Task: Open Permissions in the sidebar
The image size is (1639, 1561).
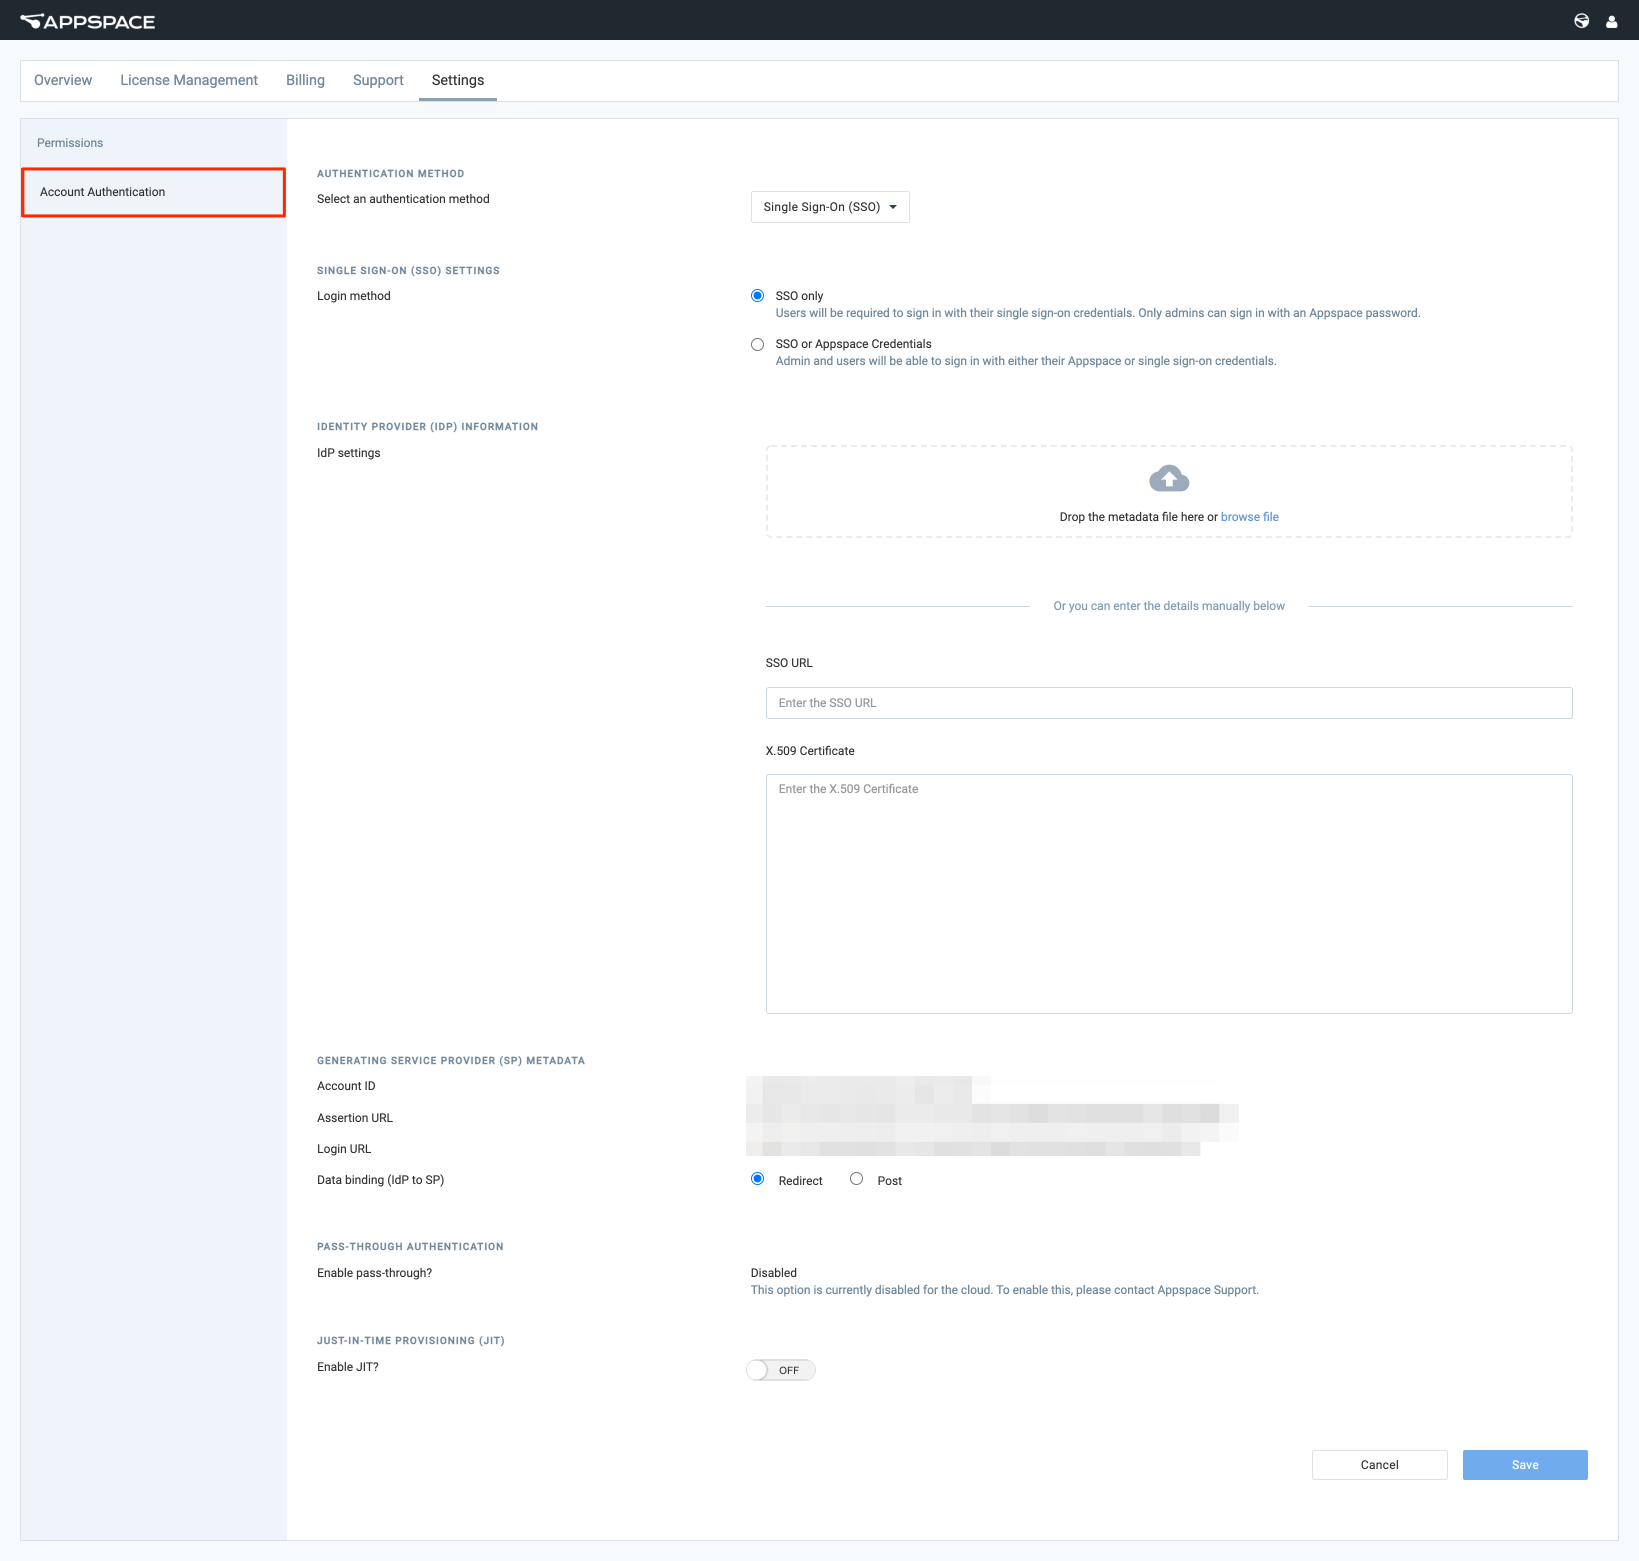Action: [x=70, y=143]
